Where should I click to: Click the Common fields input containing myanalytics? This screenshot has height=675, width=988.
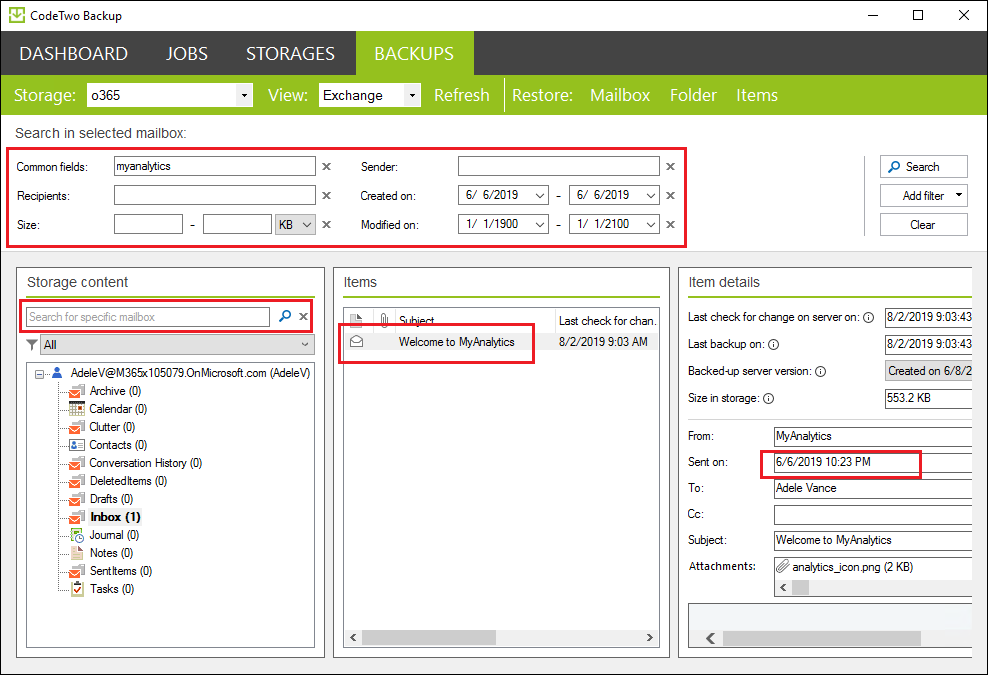tap(215, 166)
